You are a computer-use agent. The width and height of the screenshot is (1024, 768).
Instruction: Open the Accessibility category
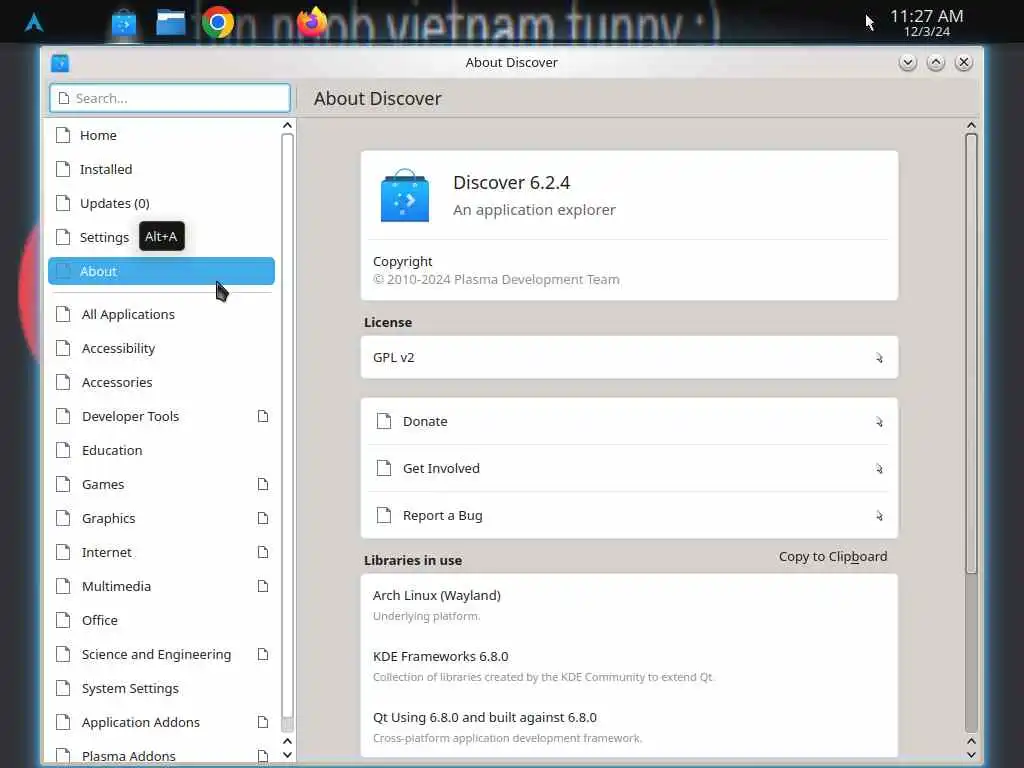pyautogui.click(x=161, y=348)
